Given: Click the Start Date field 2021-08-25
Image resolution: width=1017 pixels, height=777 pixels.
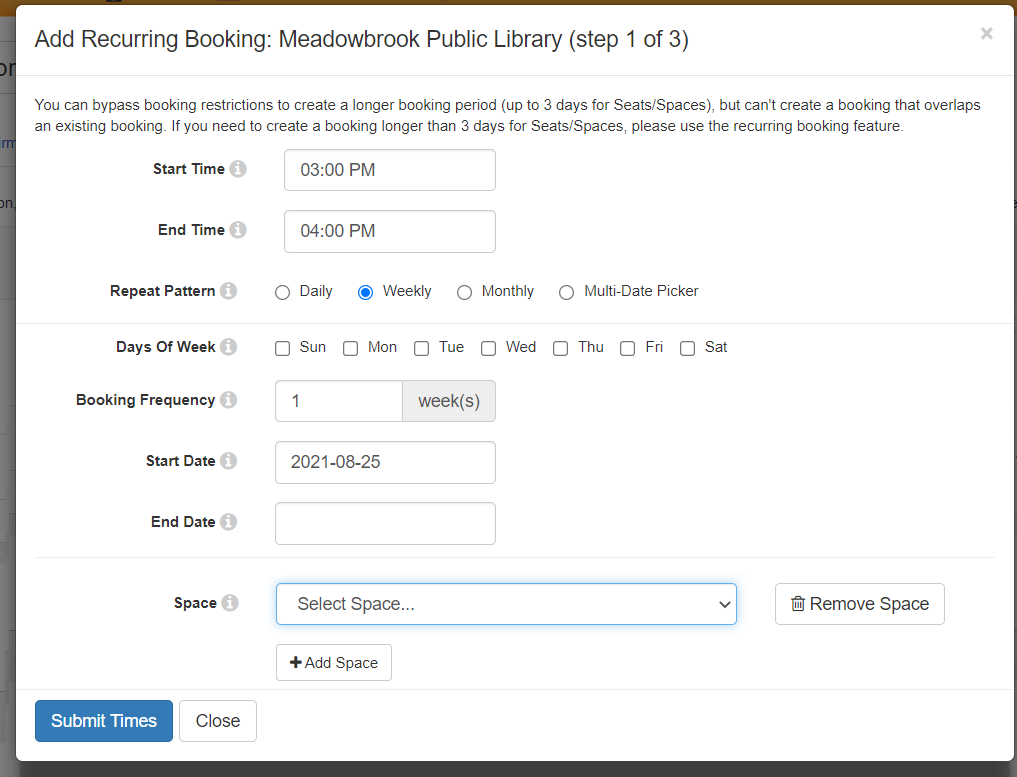Looking at the screenshot, I should tap(385, 462).
